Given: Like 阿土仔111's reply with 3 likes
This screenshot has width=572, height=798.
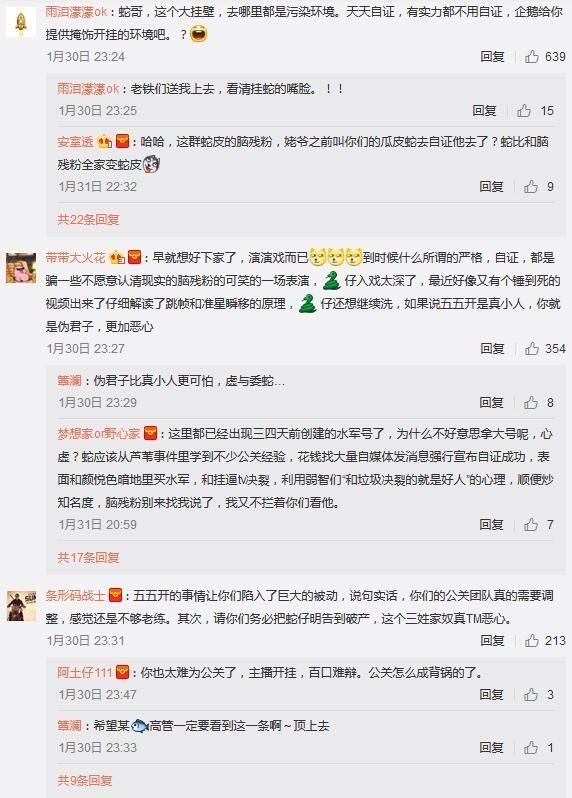Looking at the screenshot, I should point(531,694).
